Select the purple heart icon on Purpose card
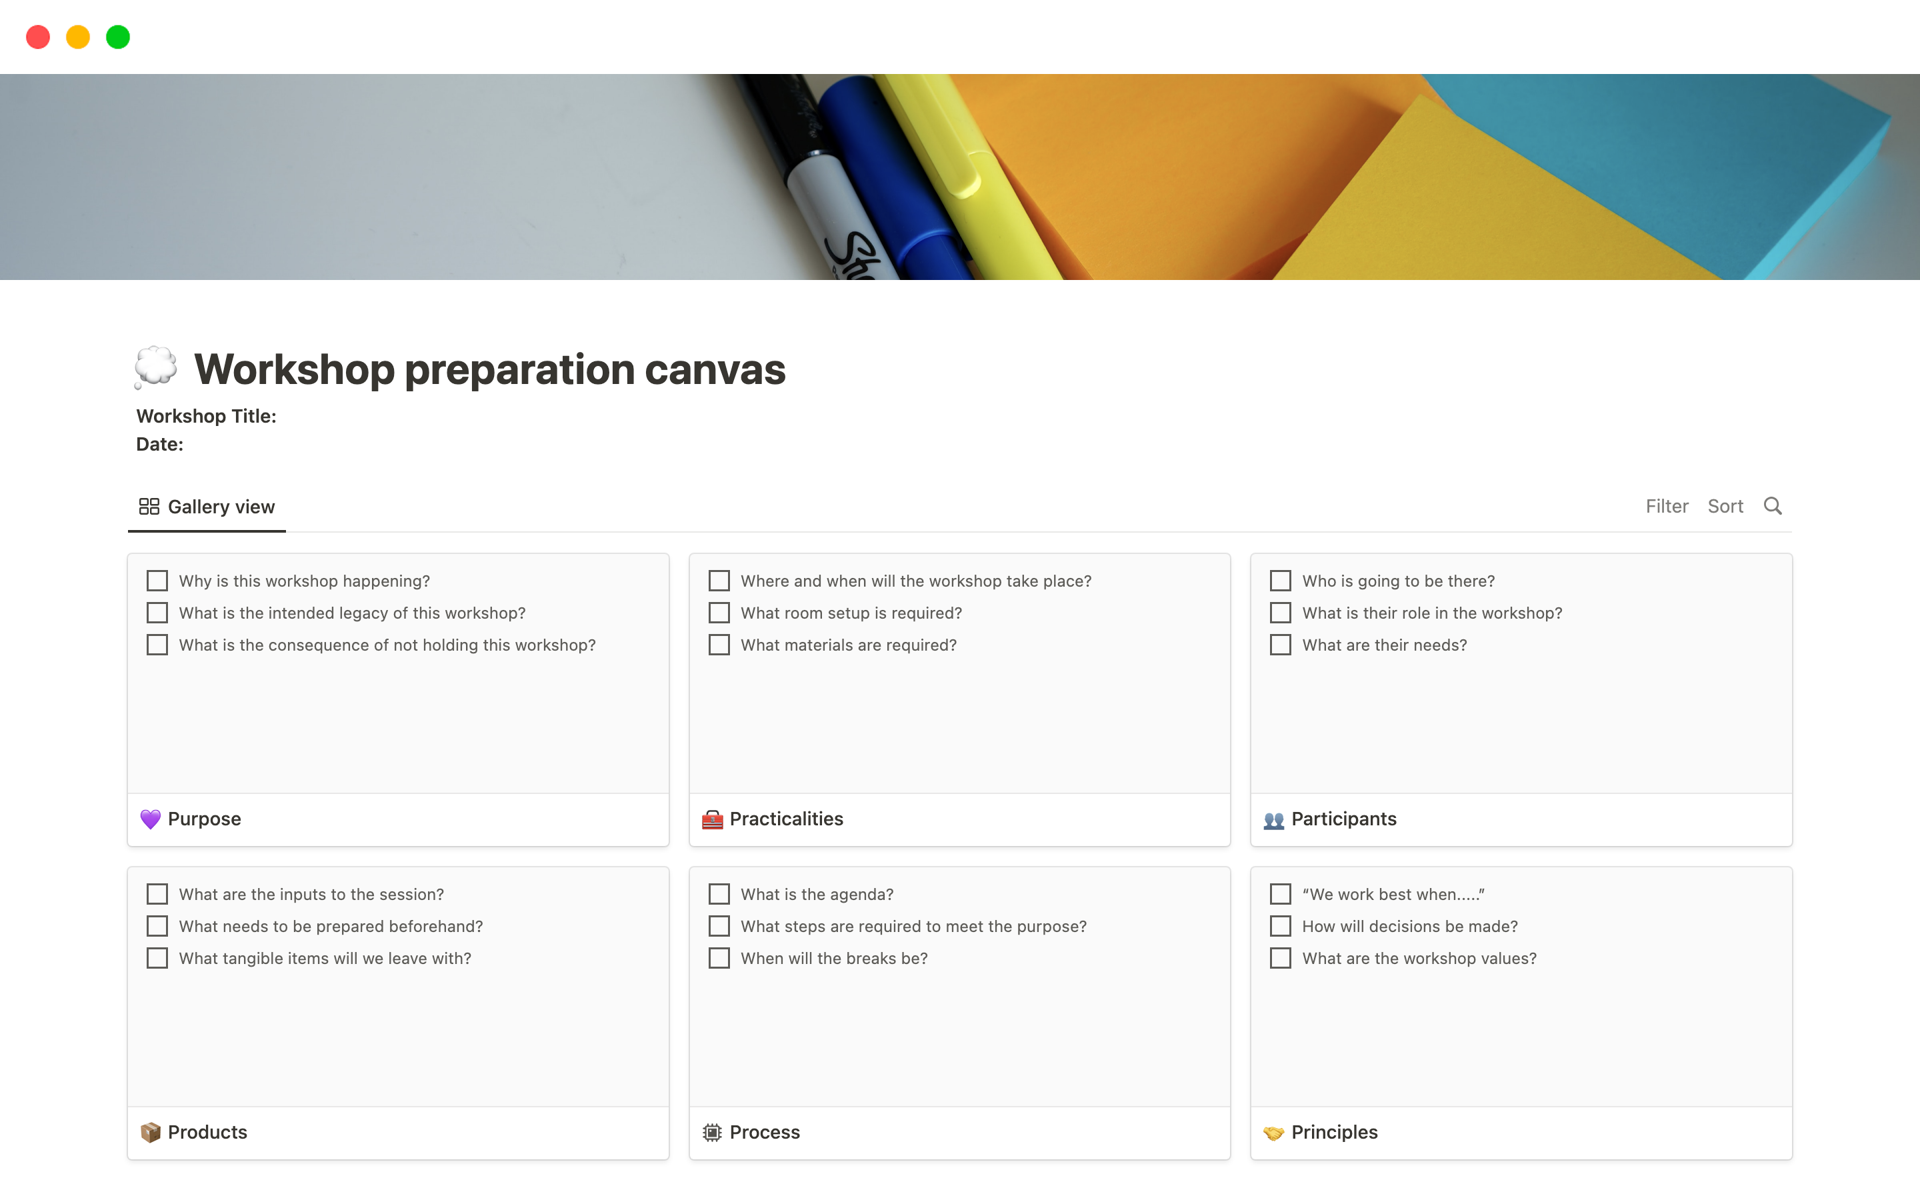Image resolution: width=1920 pixels, height=1200 pixels. tap(150, 818)
